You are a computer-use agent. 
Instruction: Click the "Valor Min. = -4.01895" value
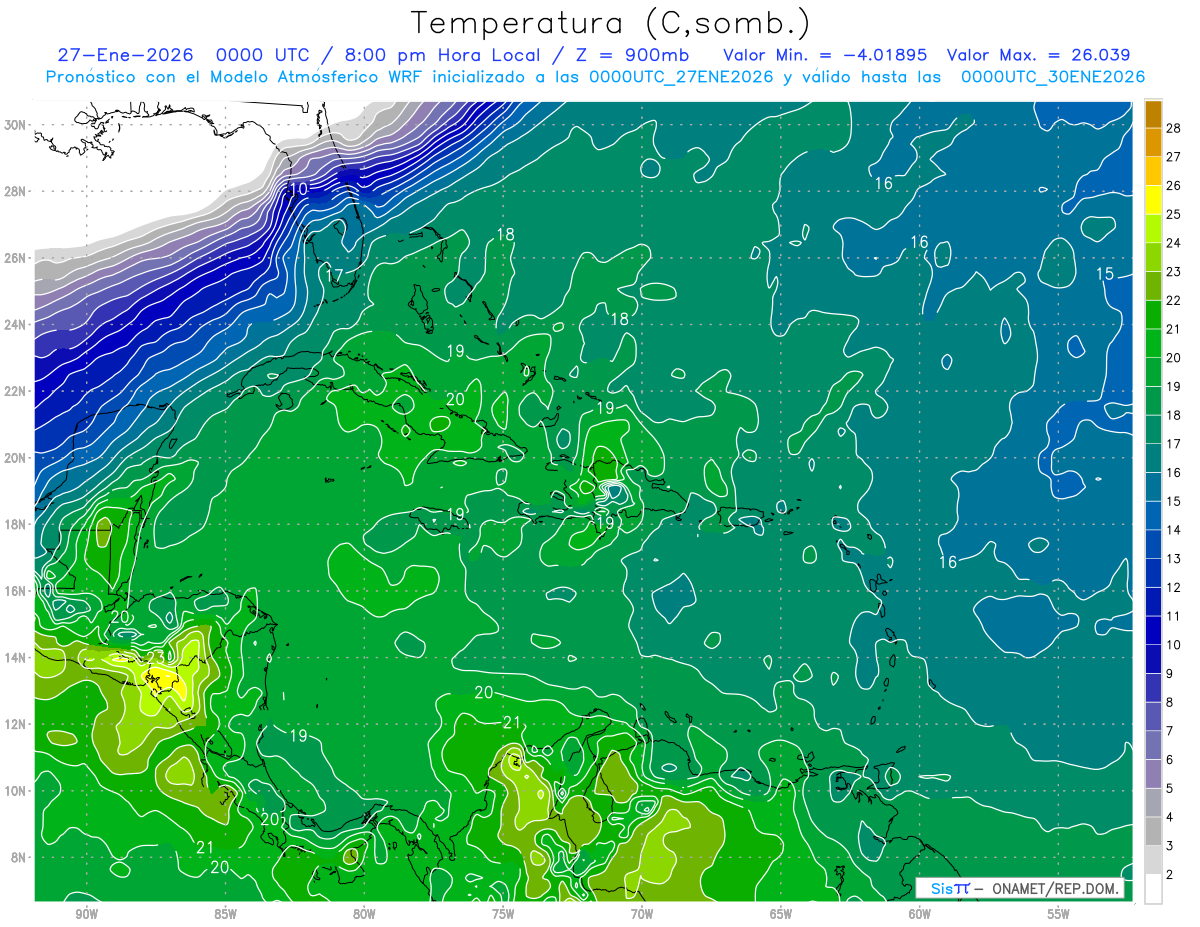click(x=825, y=55)
